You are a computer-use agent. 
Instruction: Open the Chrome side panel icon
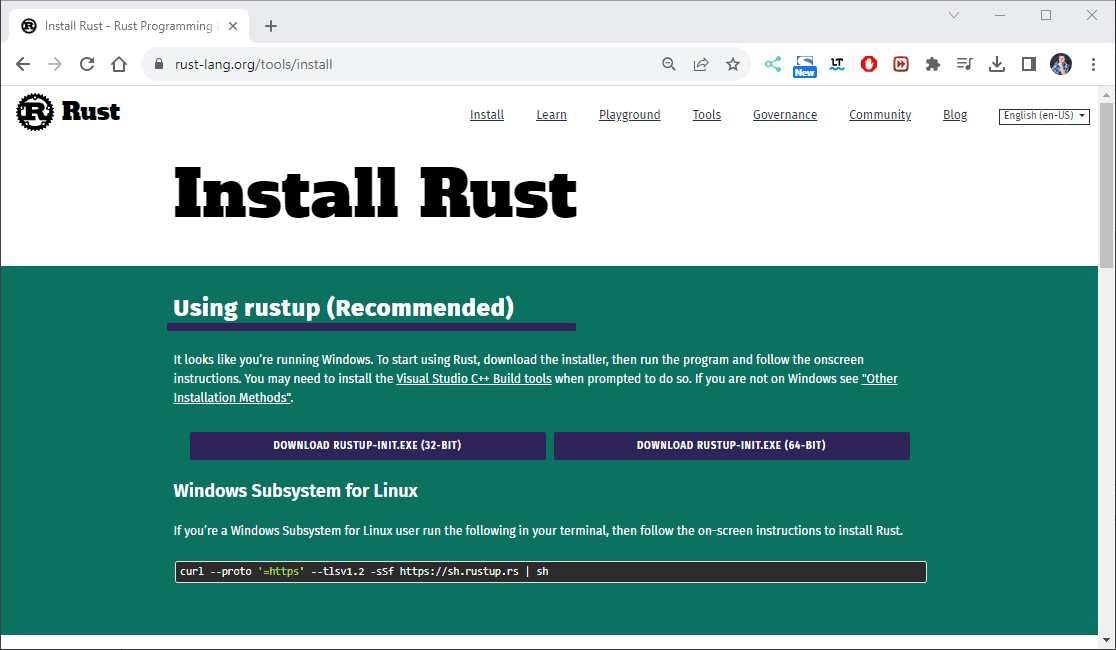(x=1028, y=64)
